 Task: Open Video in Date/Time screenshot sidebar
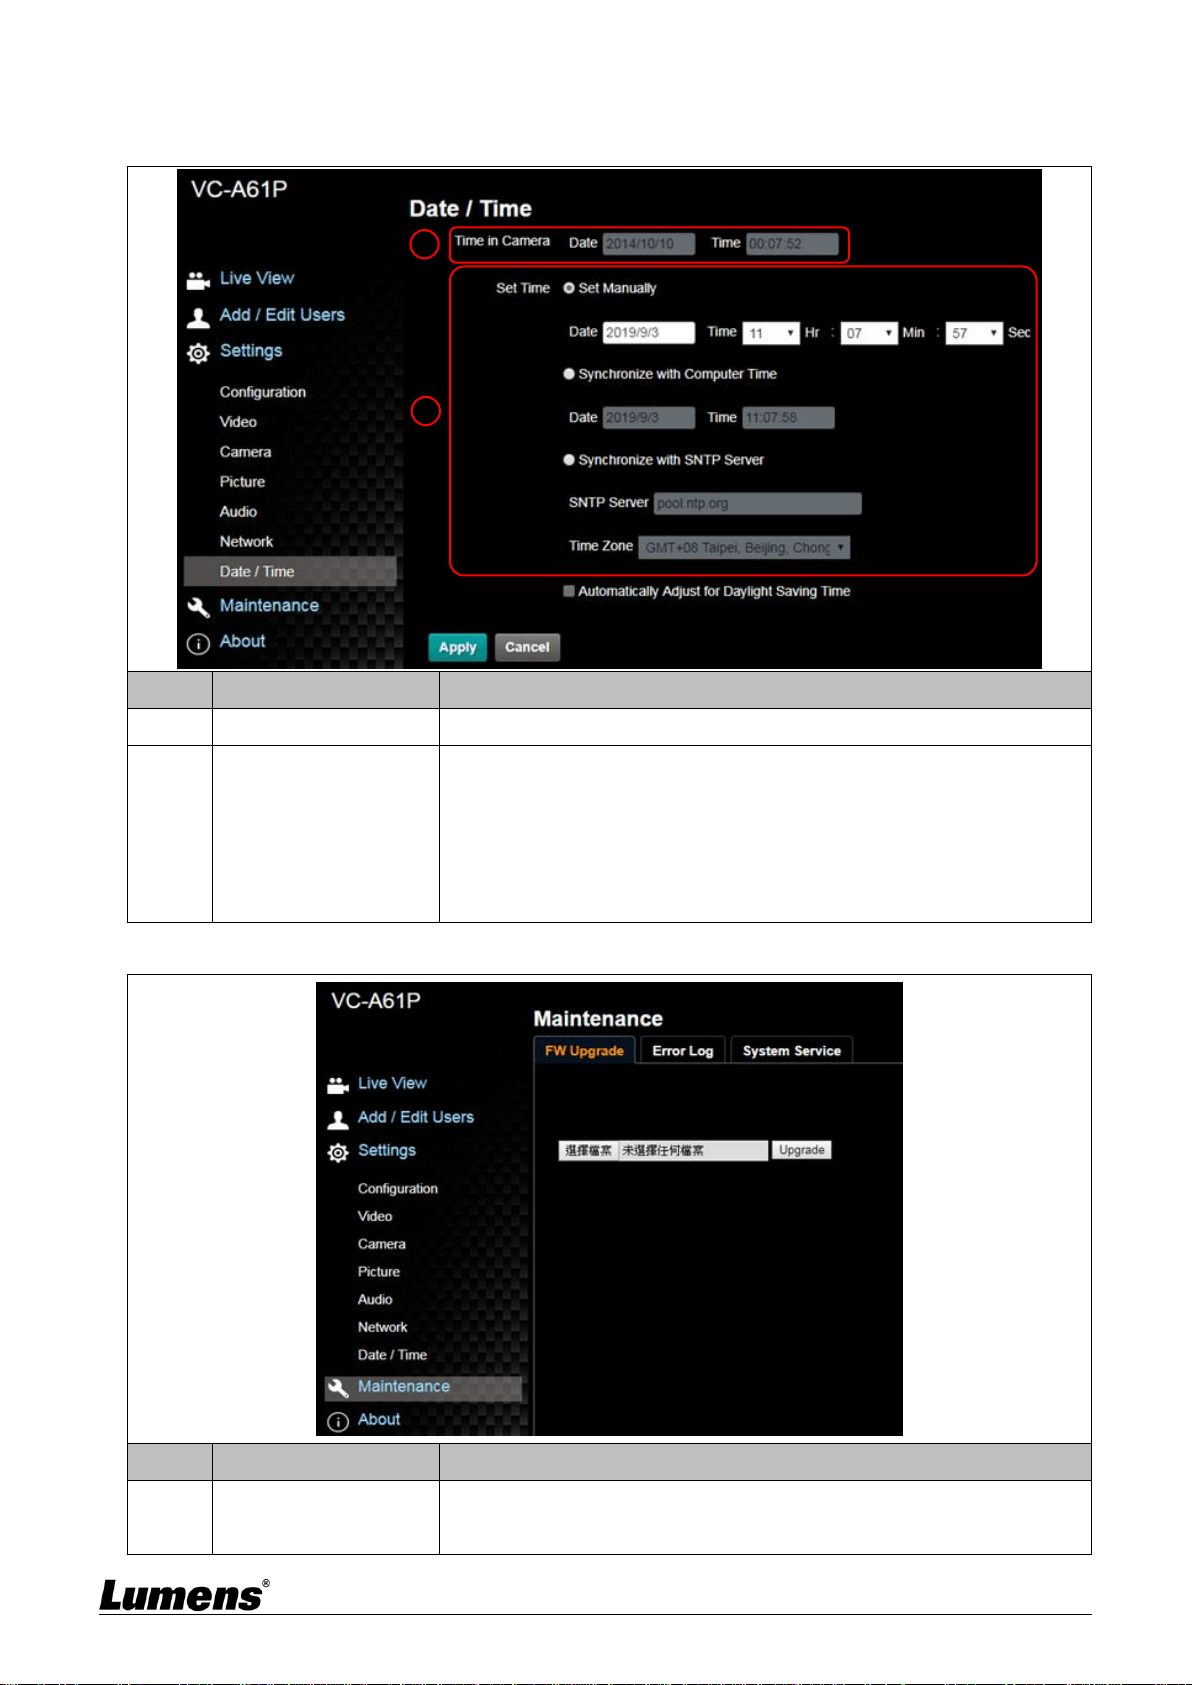[238, 422]
